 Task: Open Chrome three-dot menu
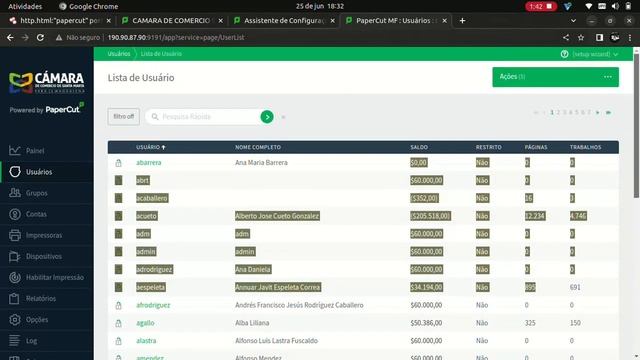[630, 38]
